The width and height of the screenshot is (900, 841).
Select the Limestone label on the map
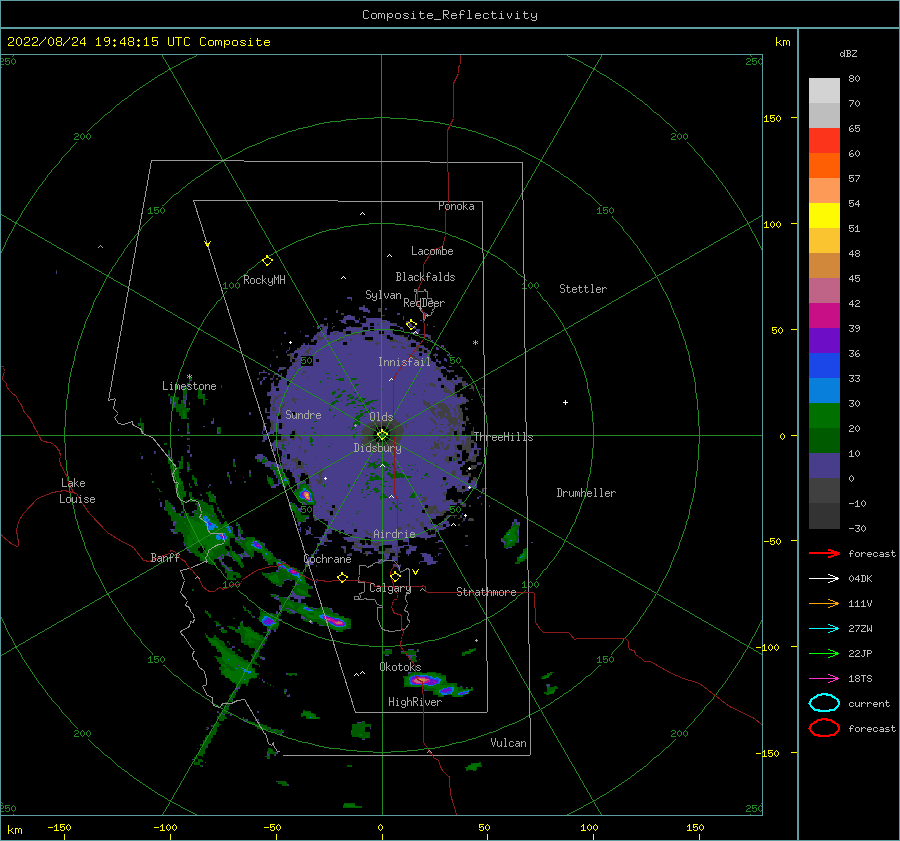(189, 386)
